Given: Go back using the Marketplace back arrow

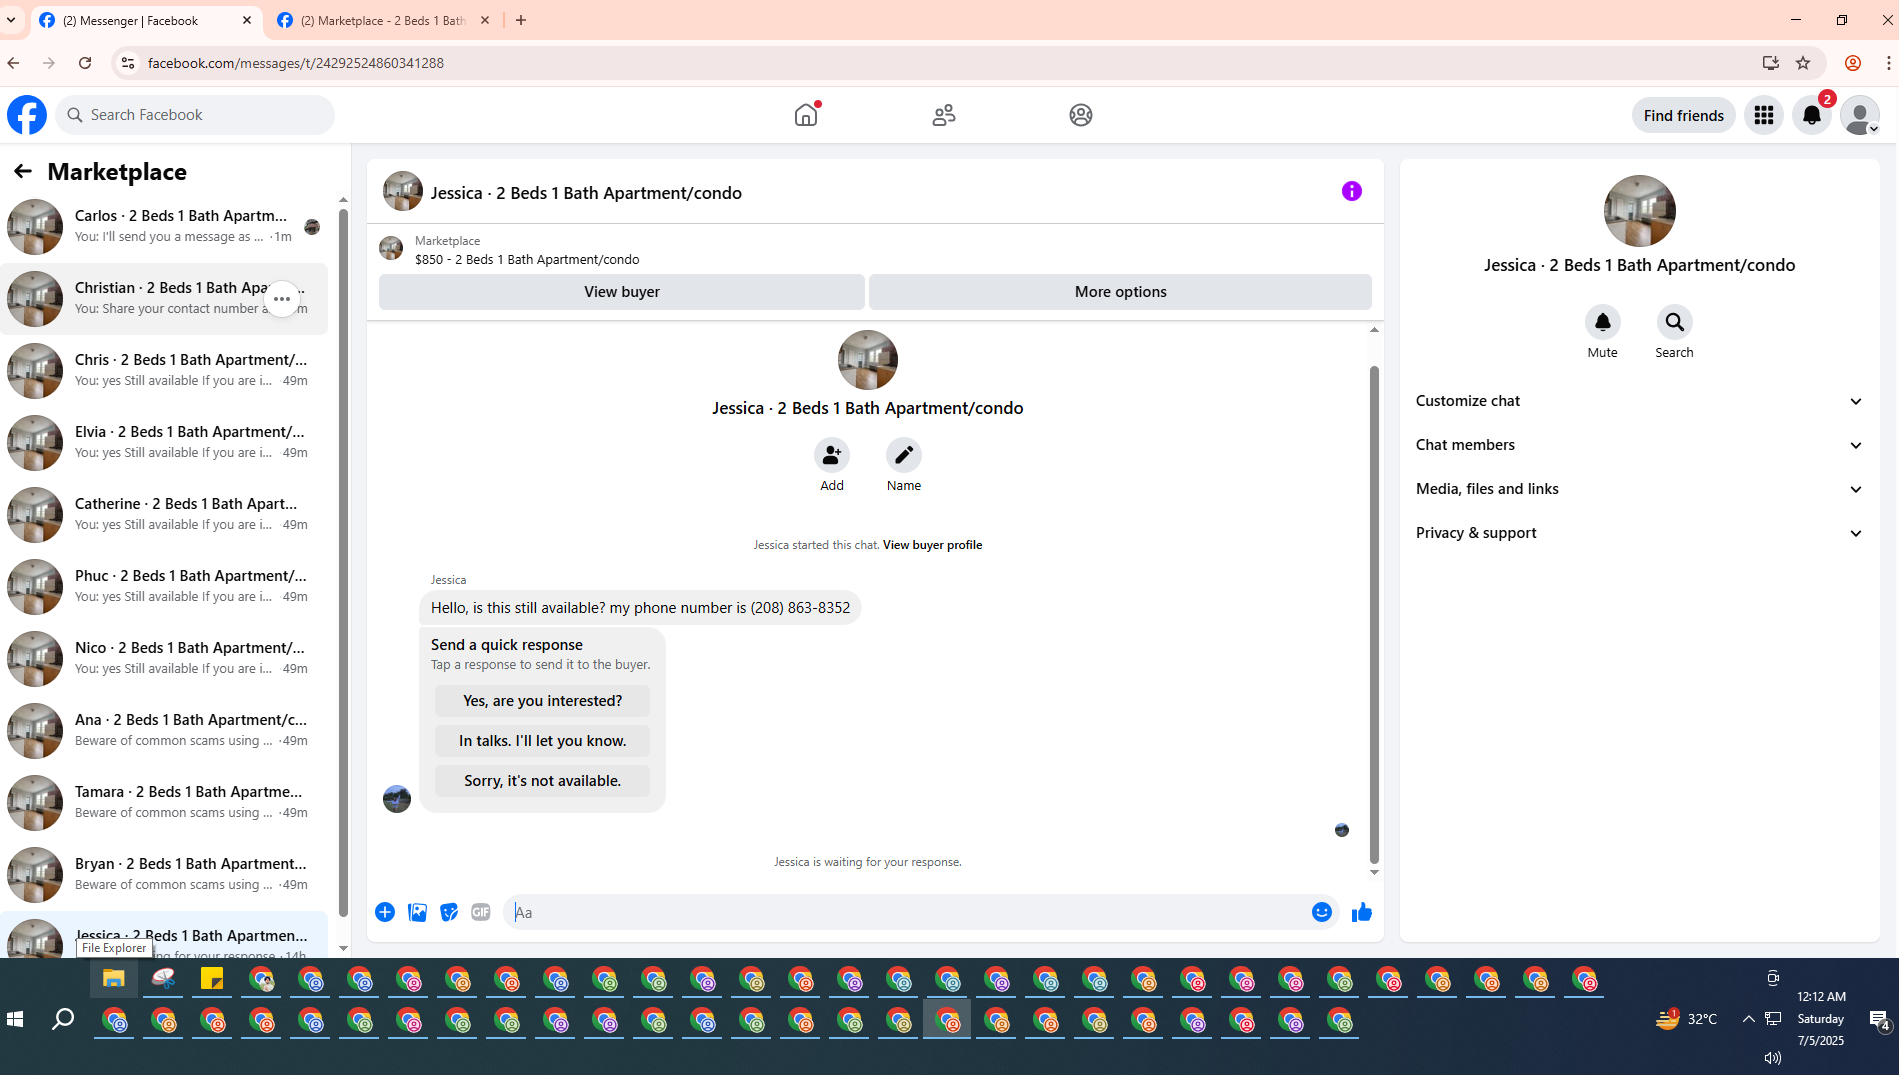Looking at the screenshot, I should [23, 171].
